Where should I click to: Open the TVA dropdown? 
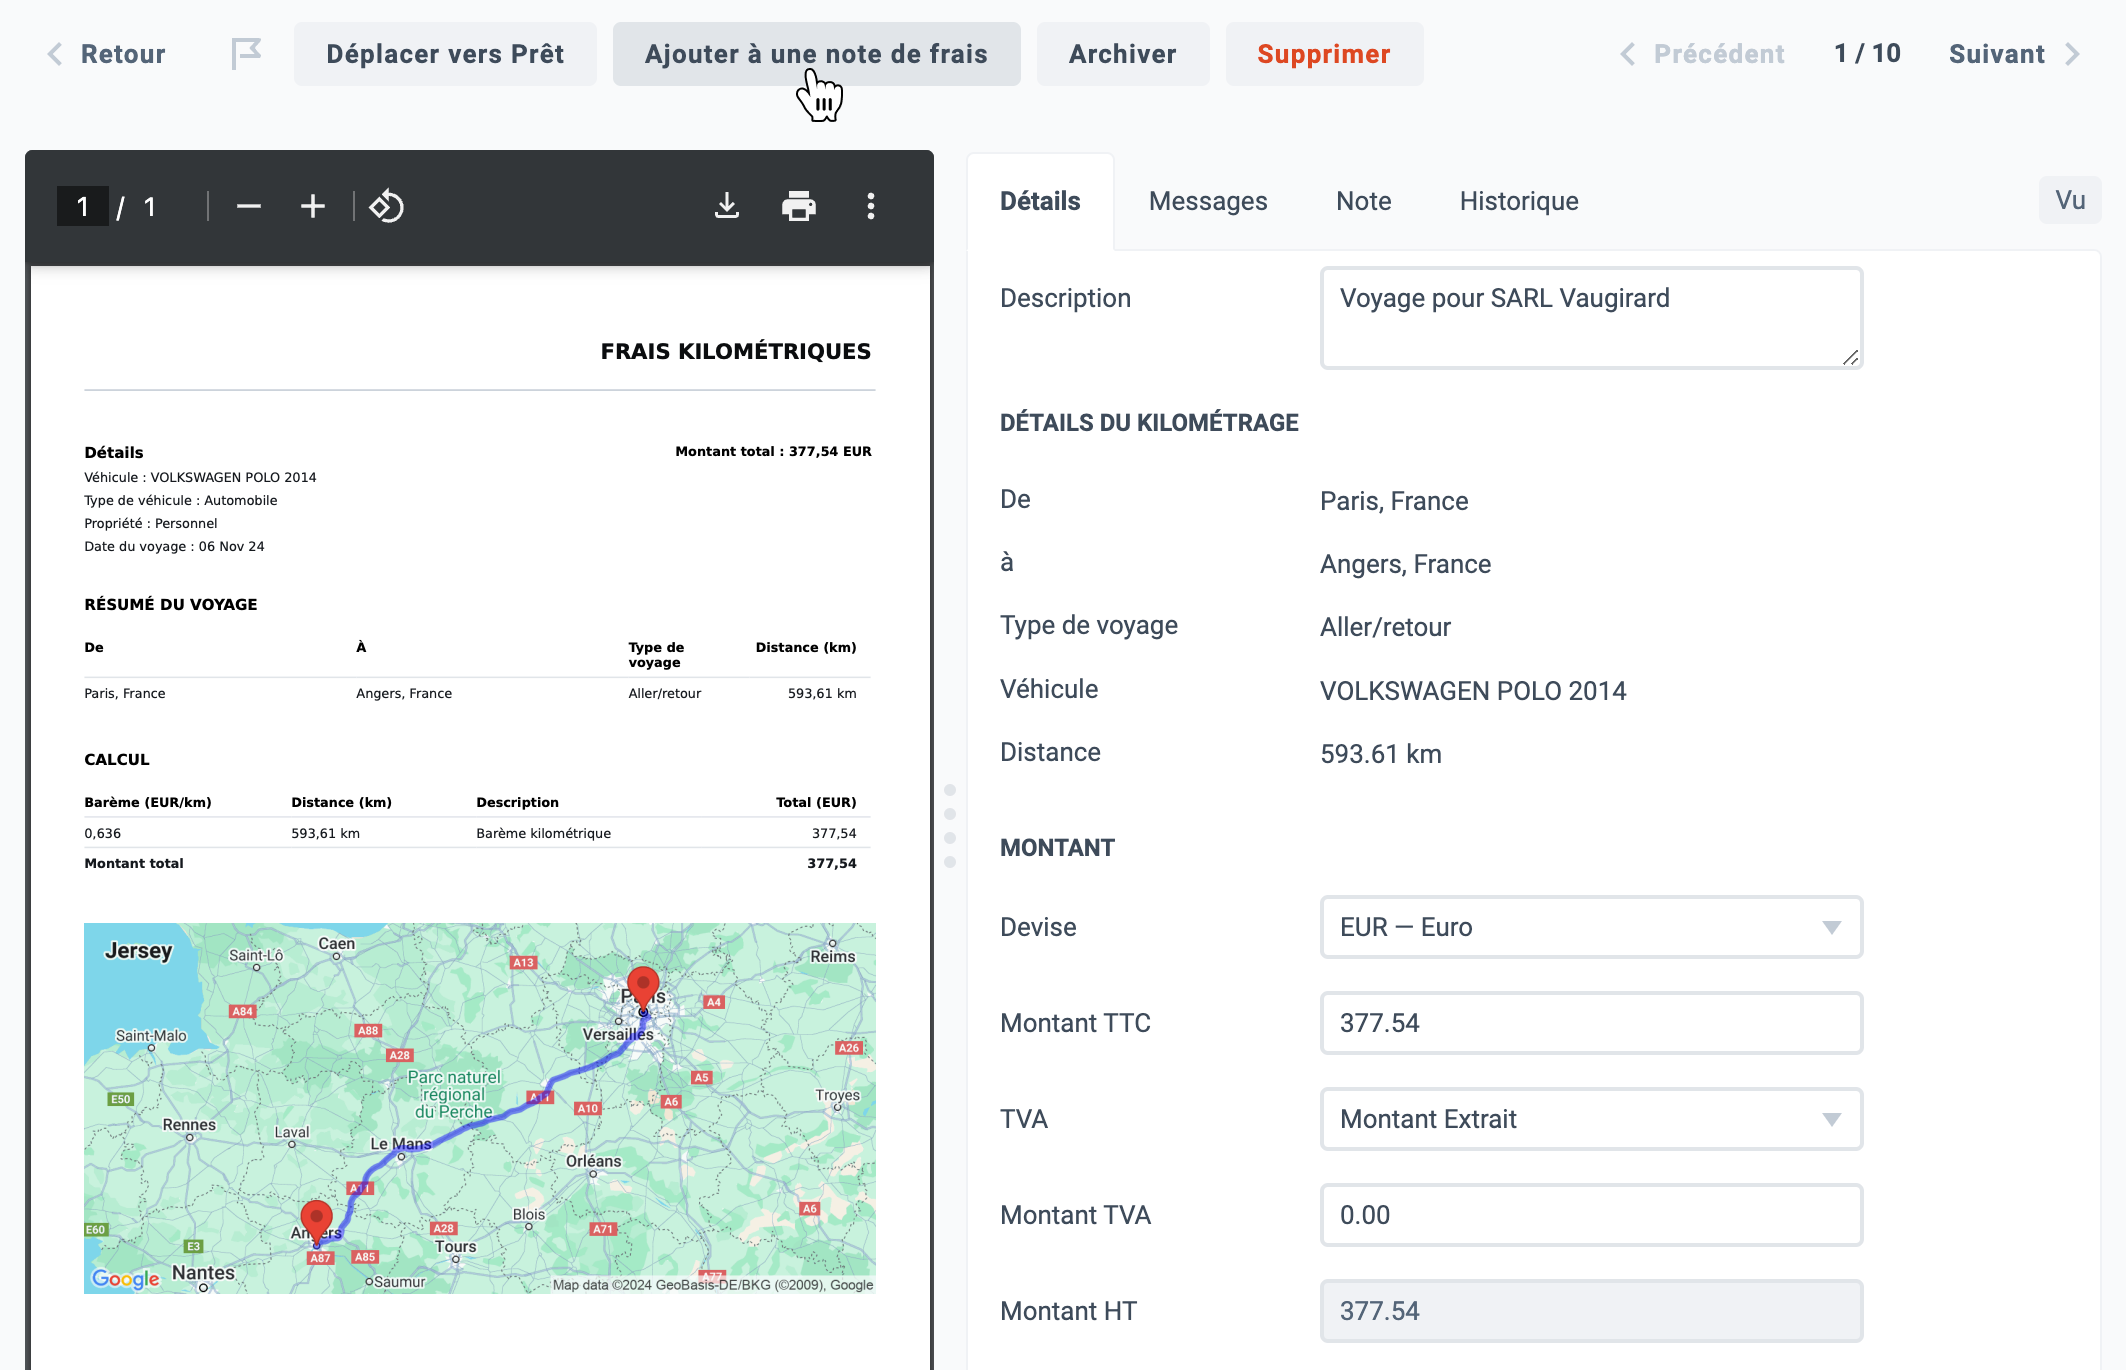click(x=1591, y=1119)
